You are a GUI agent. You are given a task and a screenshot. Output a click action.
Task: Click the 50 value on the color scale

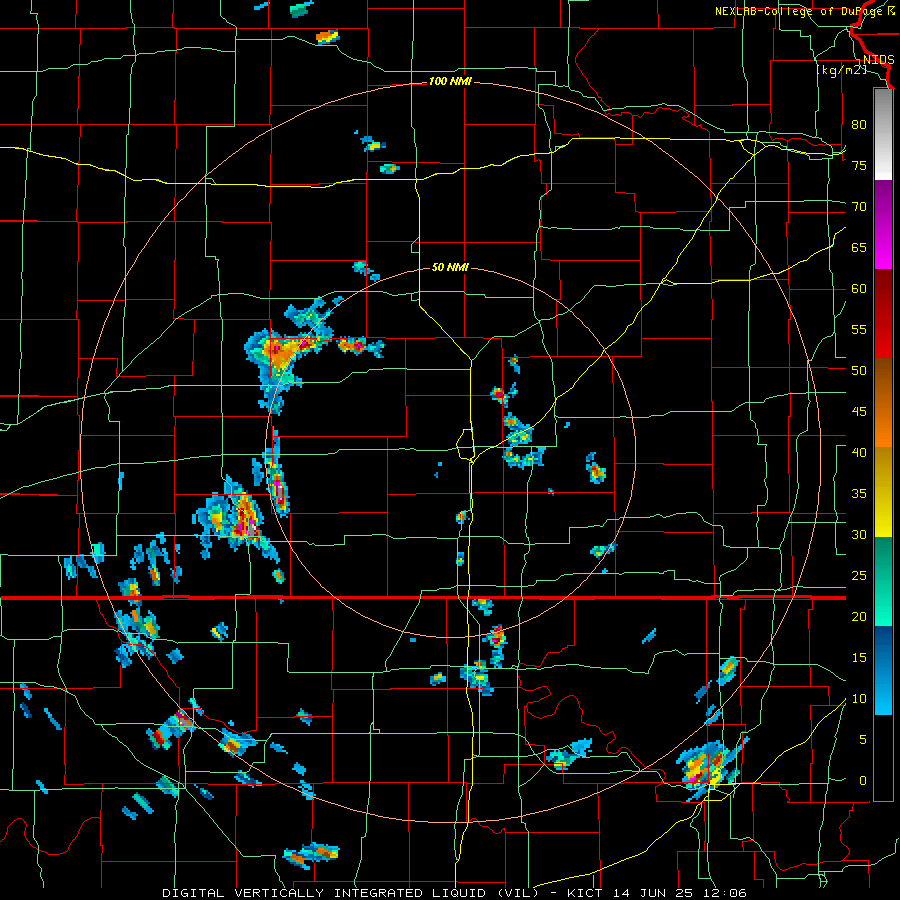[859, 370]
